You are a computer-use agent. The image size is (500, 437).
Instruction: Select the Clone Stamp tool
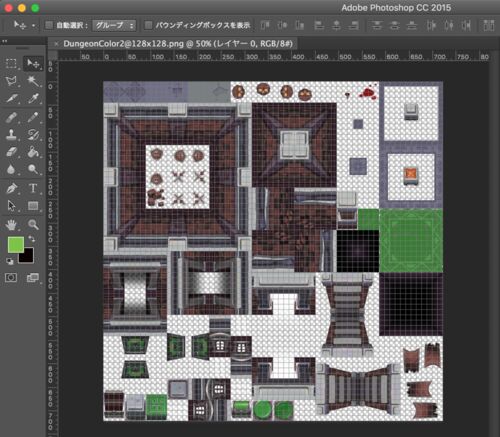pos(11,135)
